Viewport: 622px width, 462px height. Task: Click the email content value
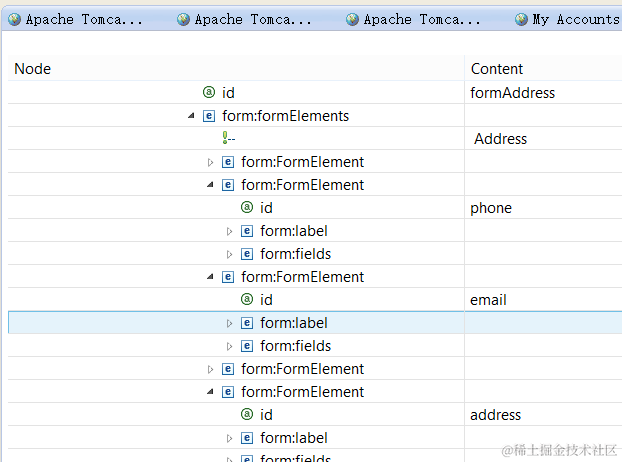pyautogui.click(x=488, y=300)
